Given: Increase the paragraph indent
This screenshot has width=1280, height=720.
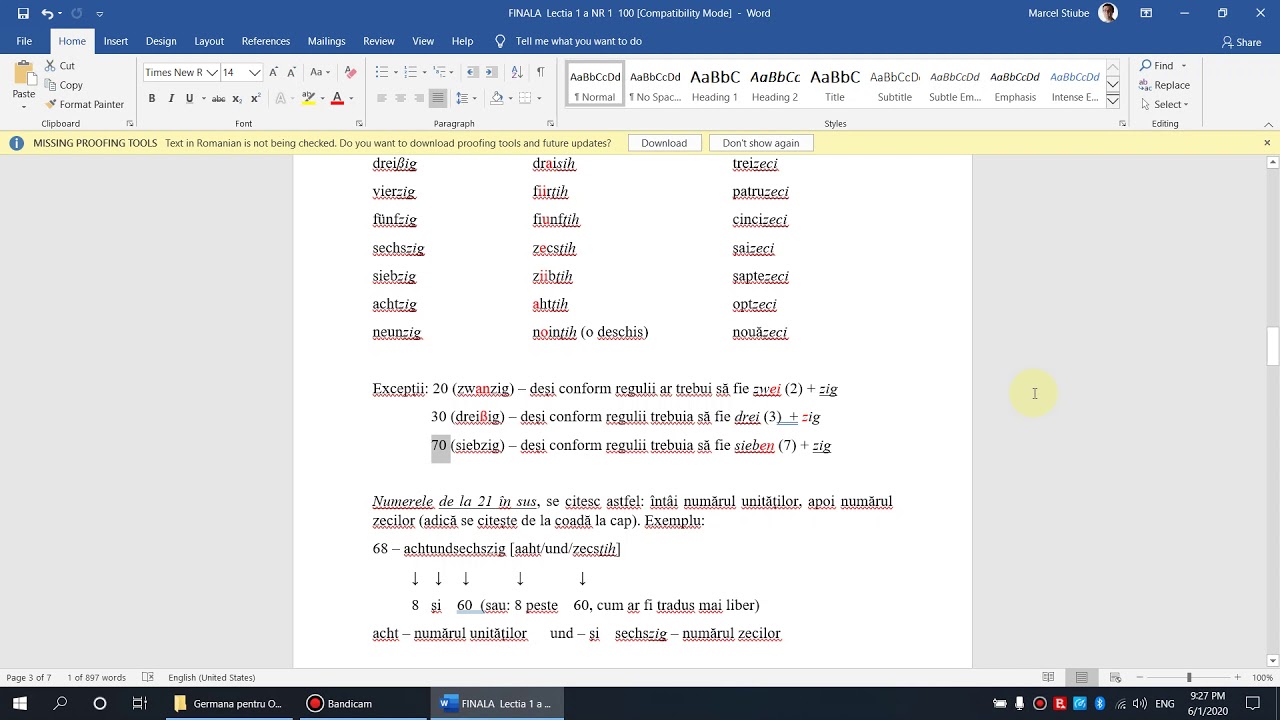Looking at the screenshot, I should (x=493, y=72).
